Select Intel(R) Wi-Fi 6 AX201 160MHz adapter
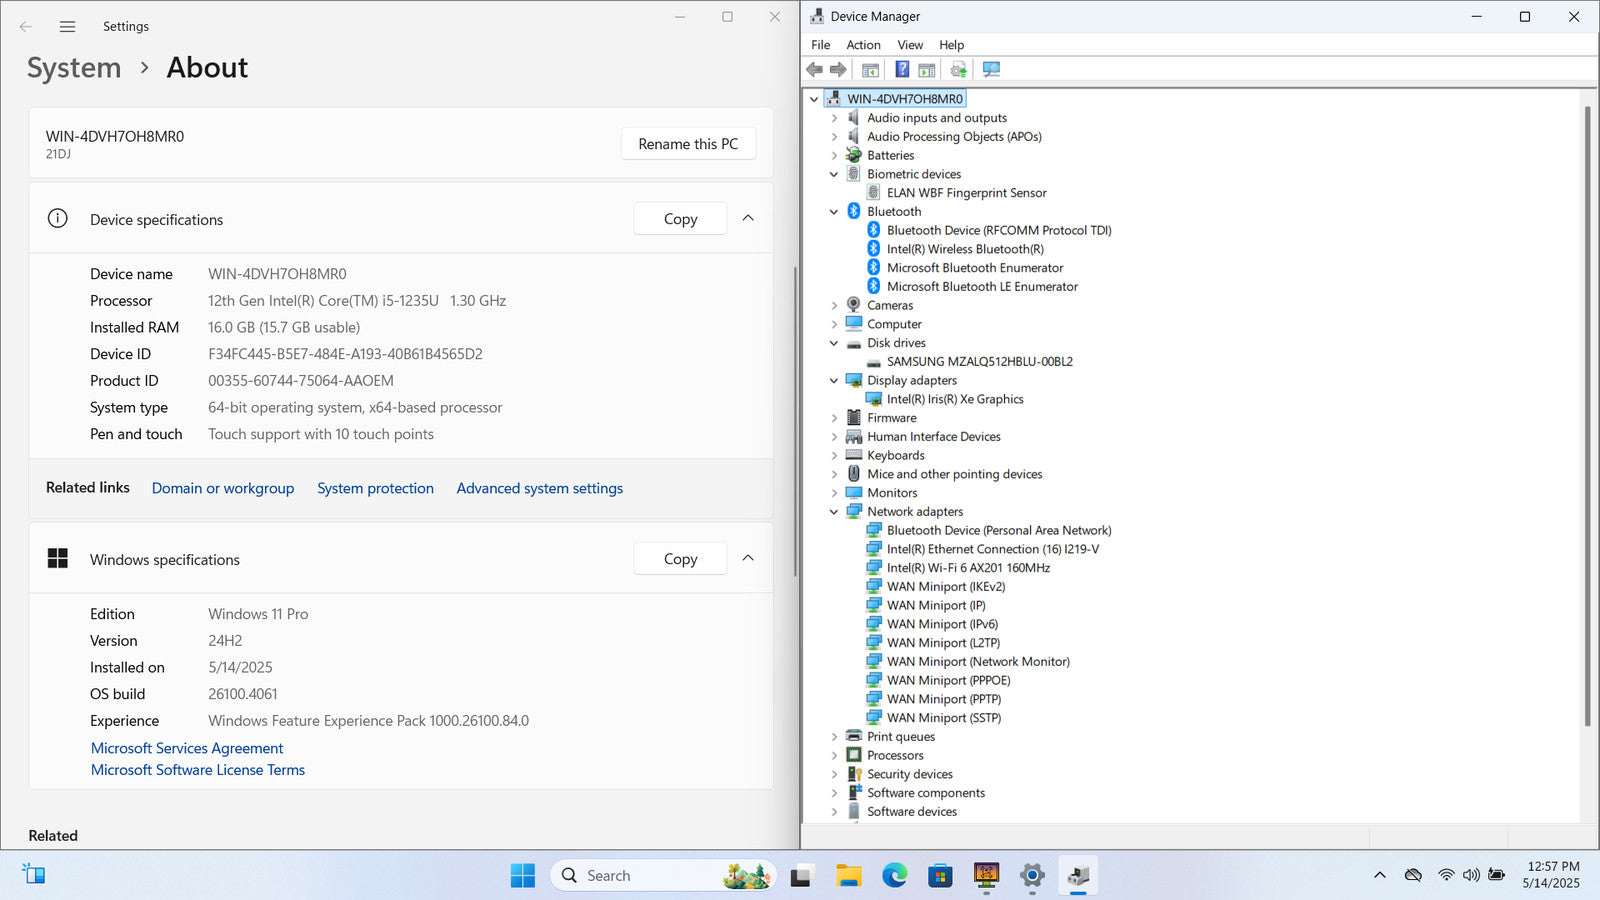1600x900 pixels. 968,568
